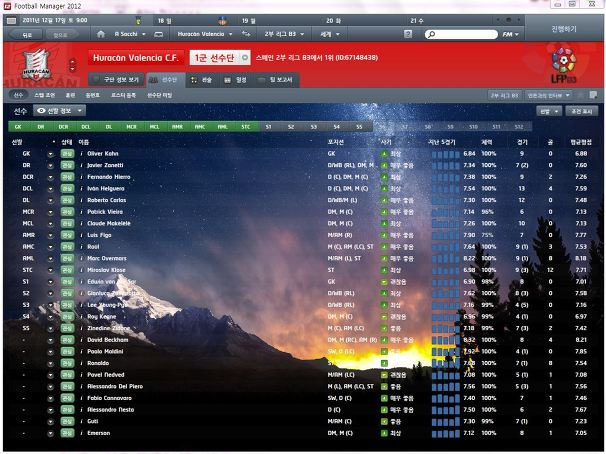Go to the Home screen icon

point(100,34)
